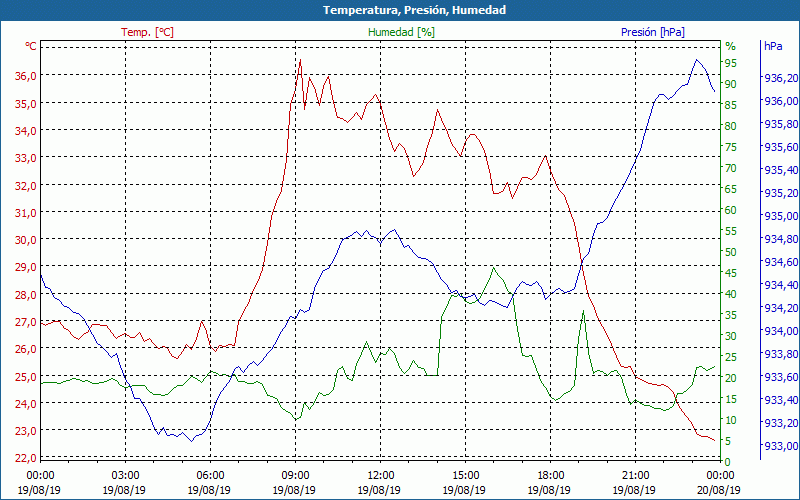This screenshot has height=500, width=800.
Task: Click the 06:00 time axis label
Action: tap(210, 476)
